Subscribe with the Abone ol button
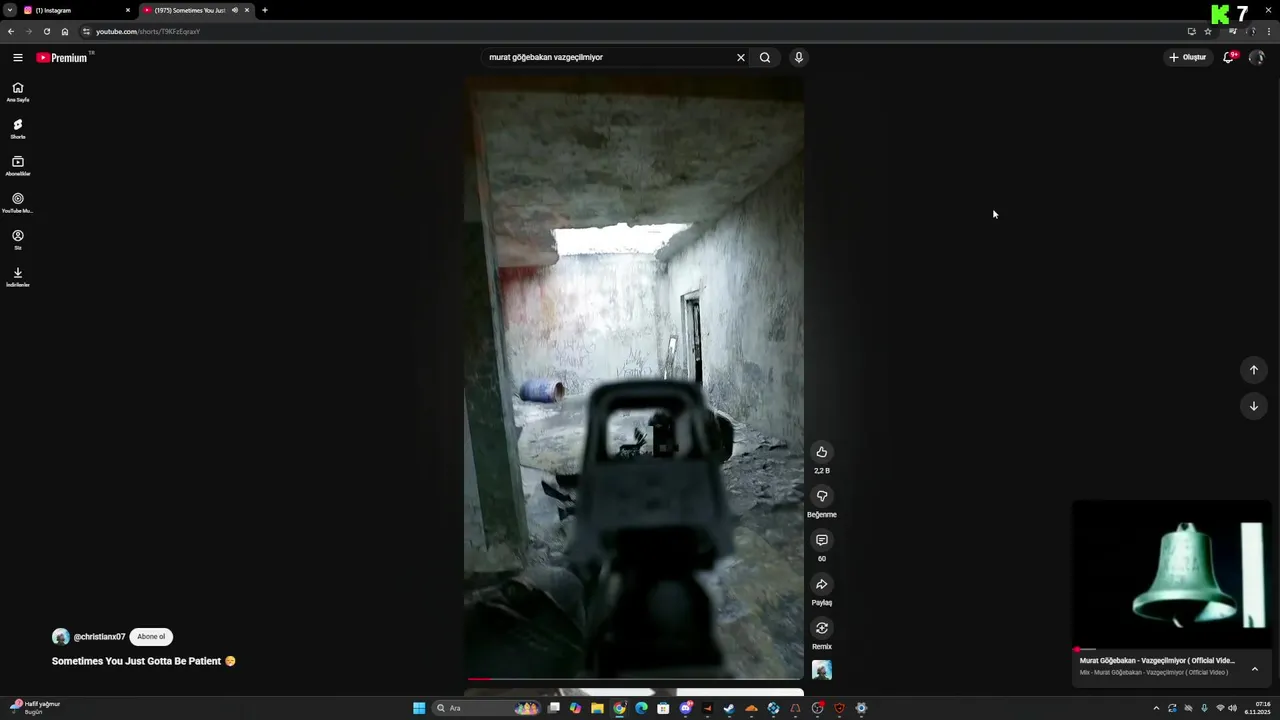 151,637
